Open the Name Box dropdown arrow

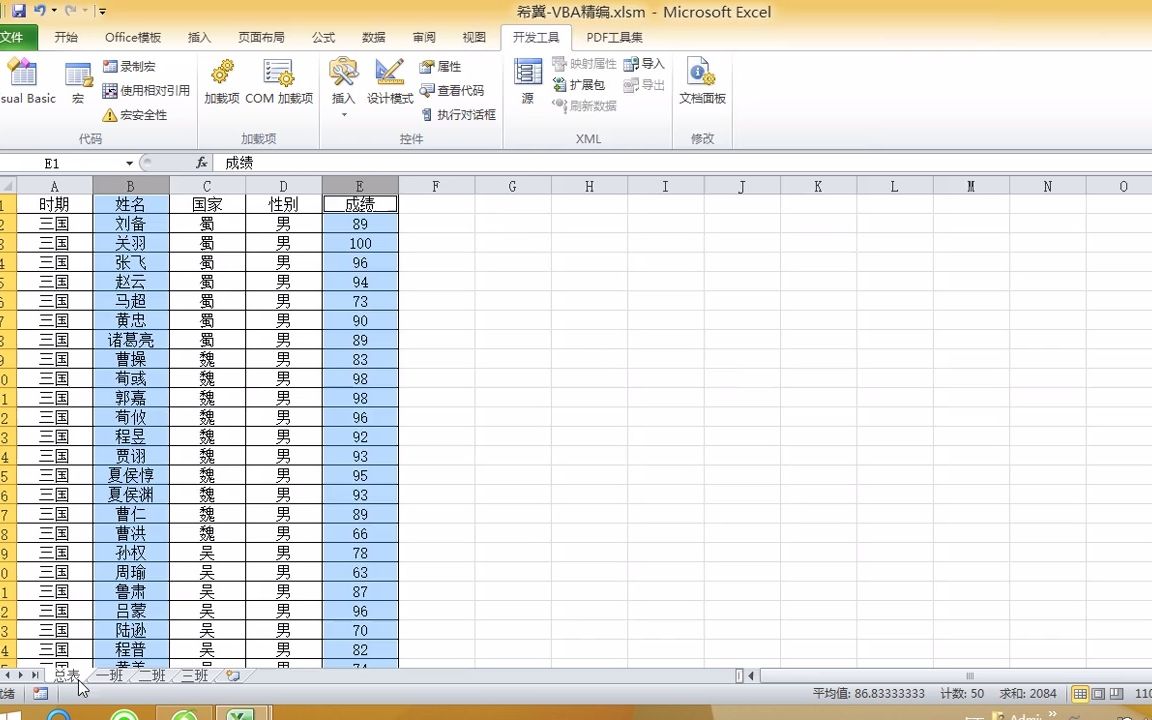pyautogui.click(x=131, y=161)
